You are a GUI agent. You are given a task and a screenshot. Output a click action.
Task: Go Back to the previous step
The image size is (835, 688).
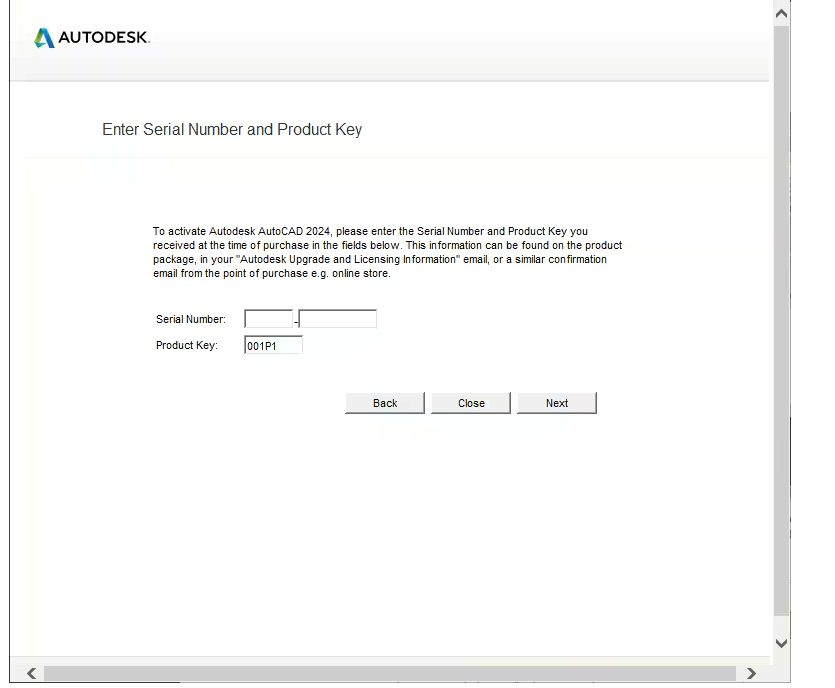[x=385, y=403]
